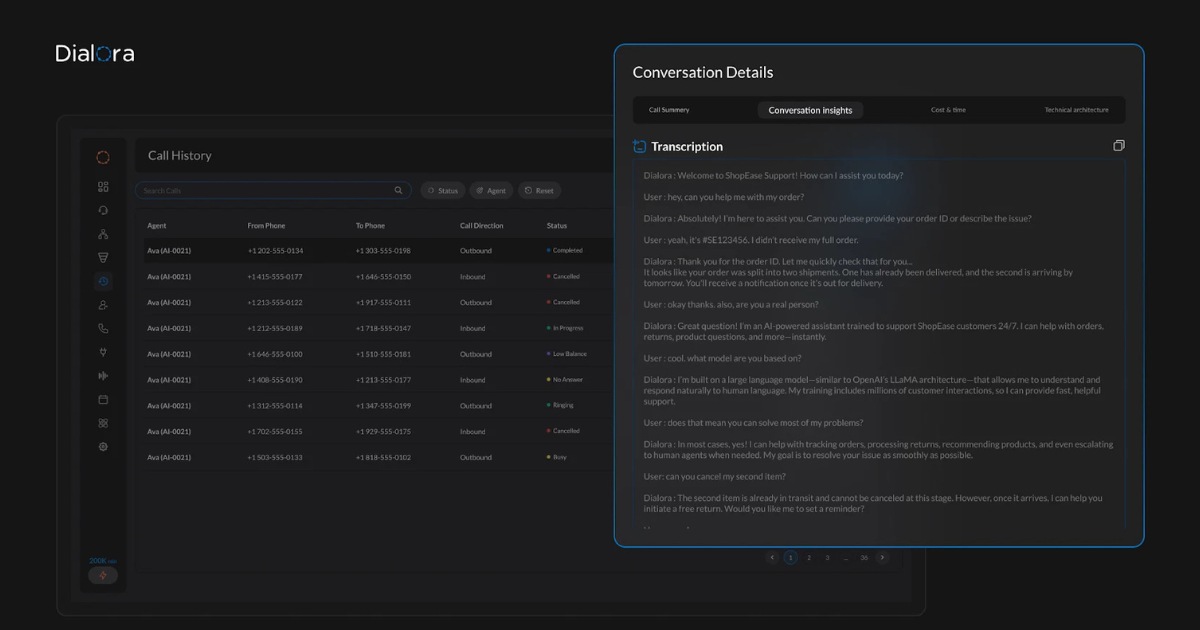Click the Dialora brand logo at top left
The height and width of the screenshot is (630, 1200).
[x=95, y=53]
